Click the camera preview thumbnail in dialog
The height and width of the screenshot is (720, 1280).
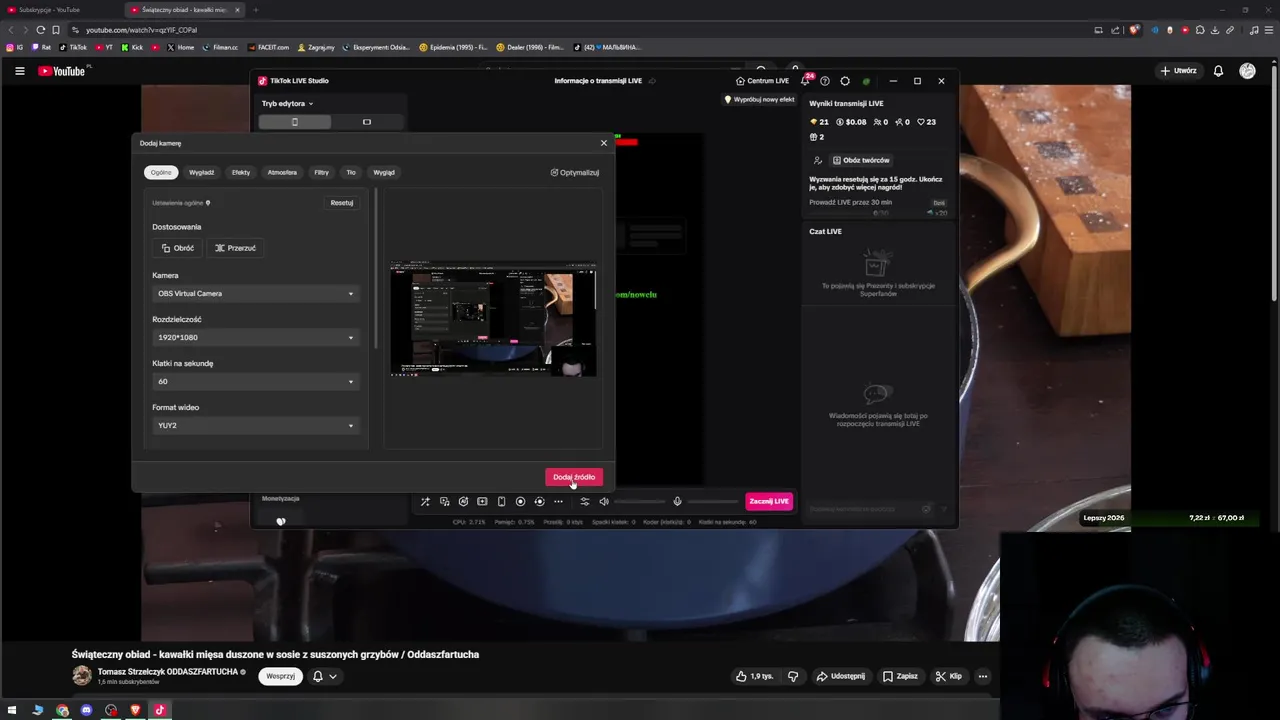coord(493,319)
